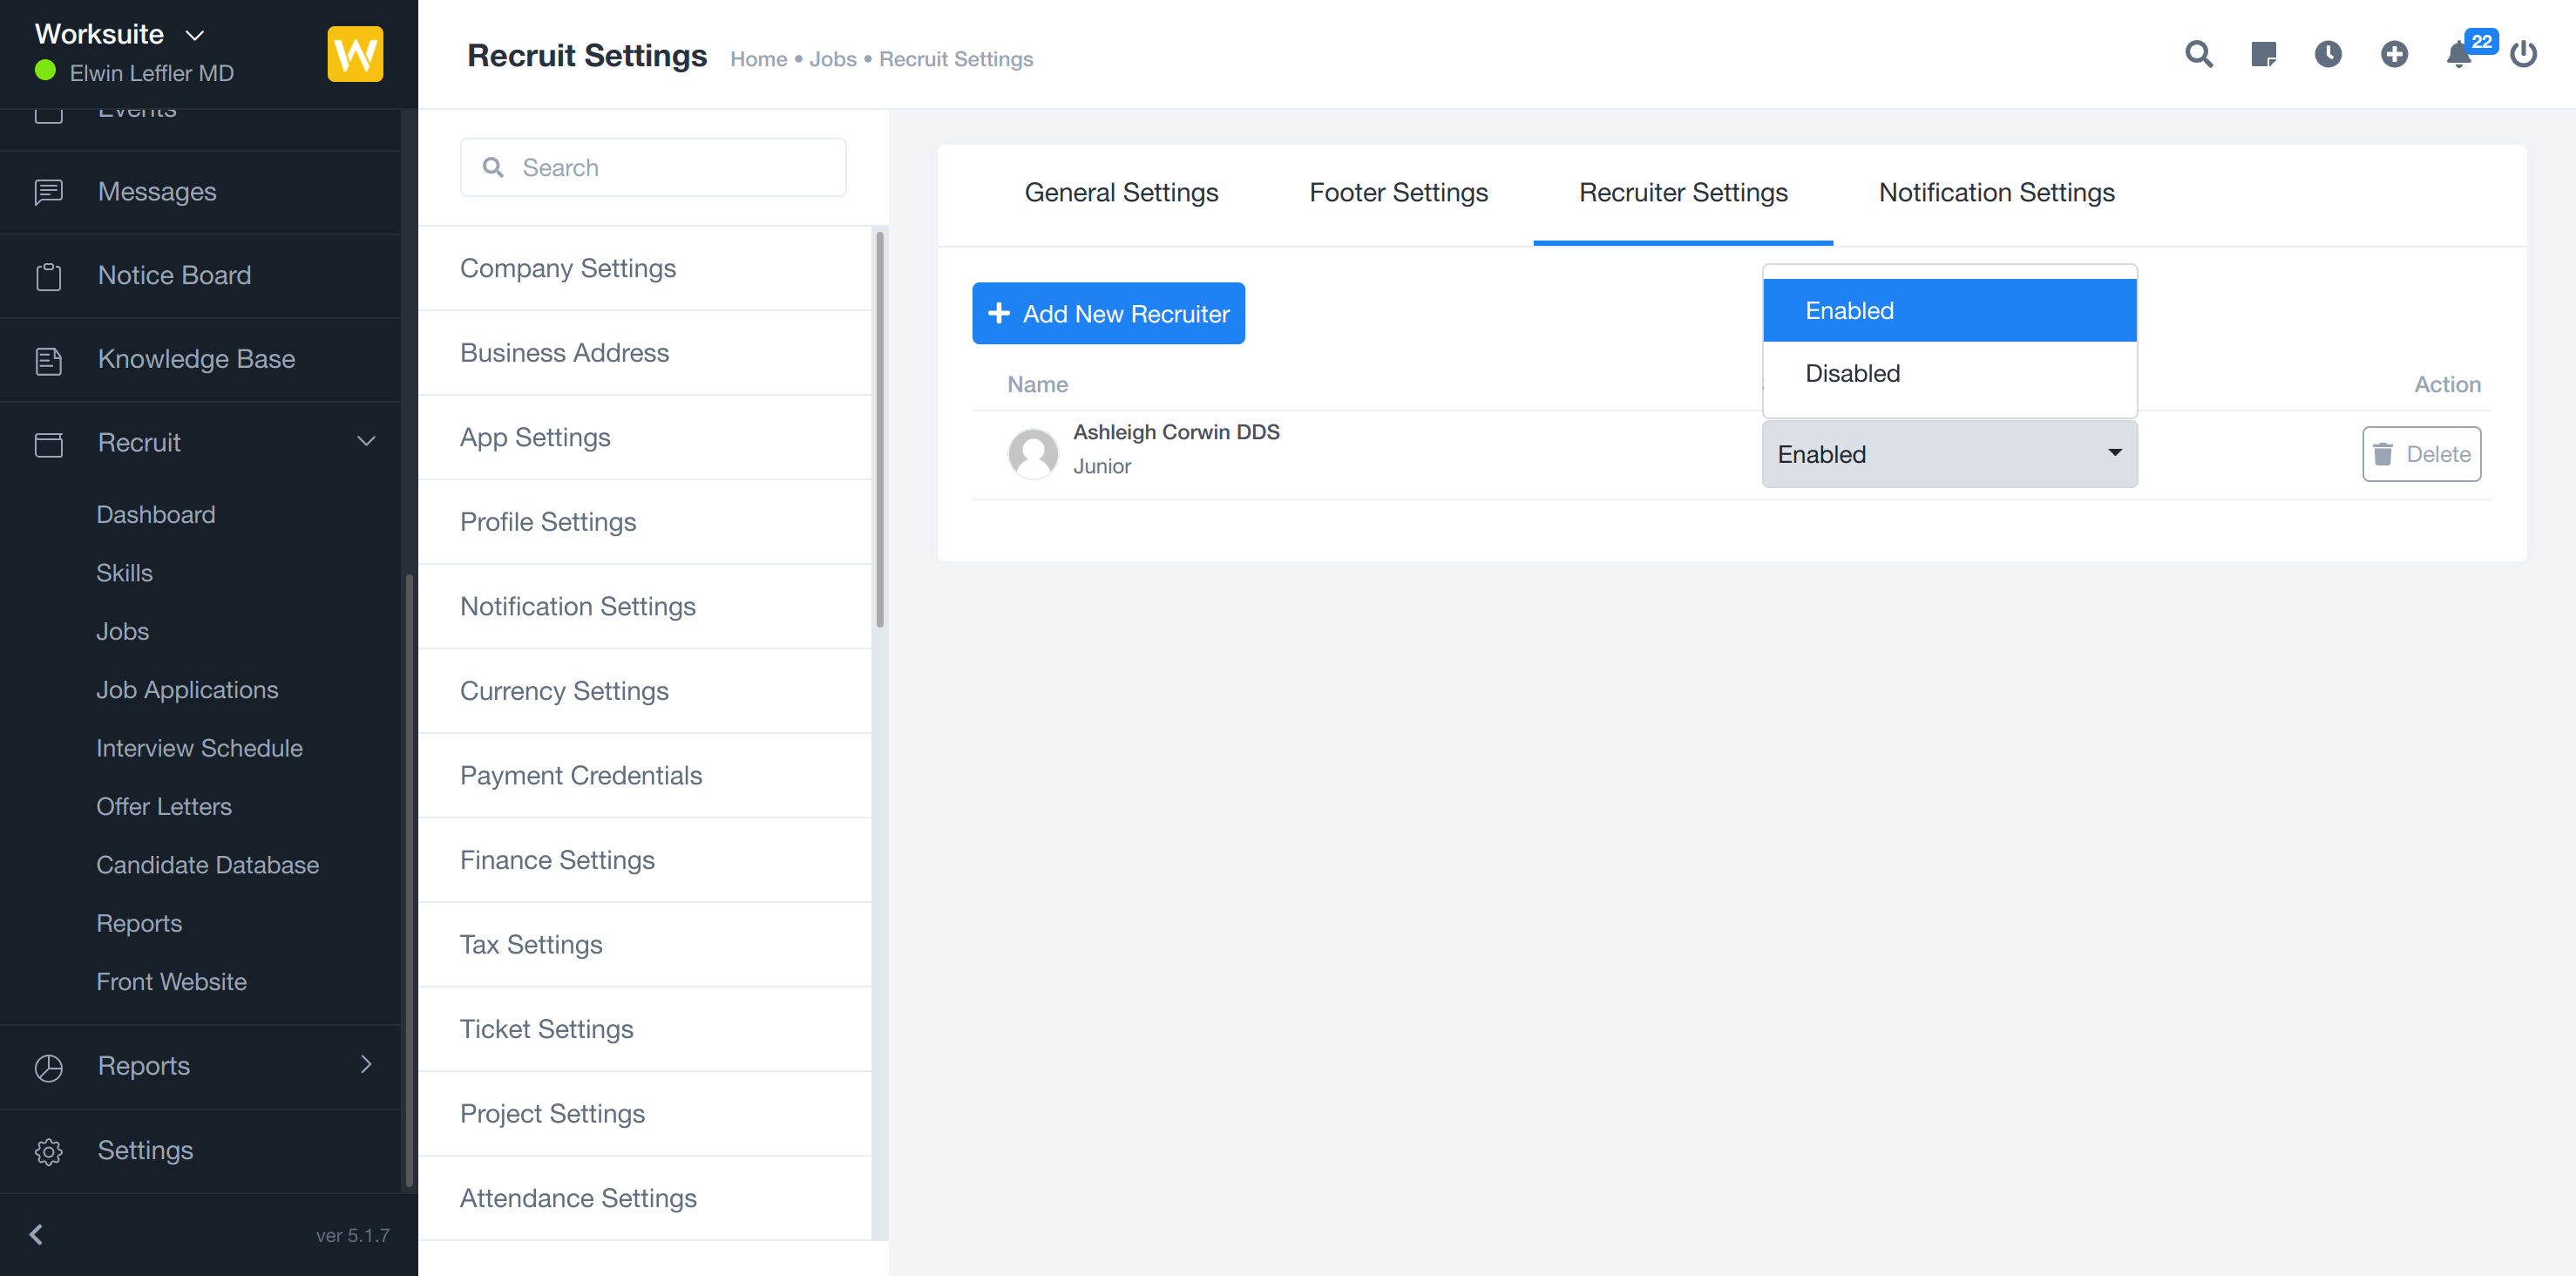Open the clock timer icon
The image size is (2576, 1276).
click(2328, 54)
